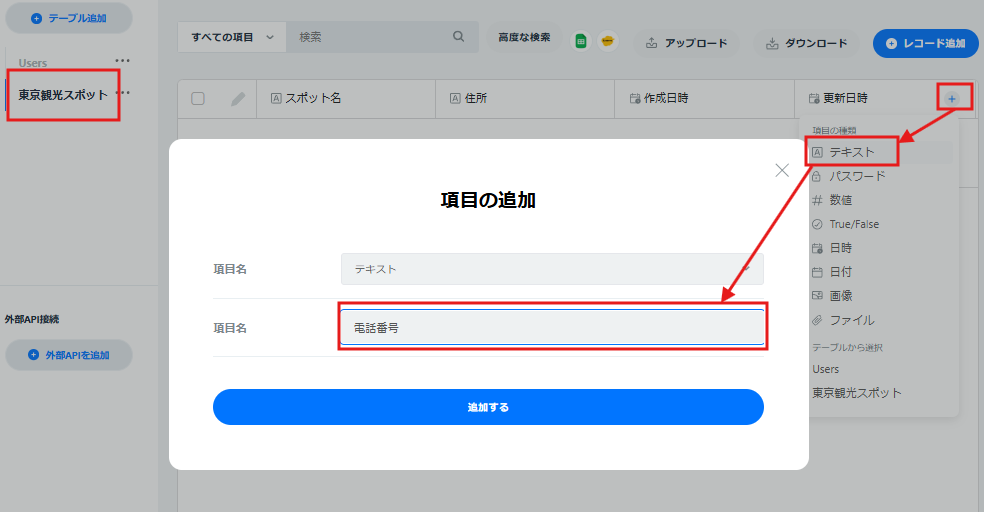This screenshot has height=512, width=984.
Task: Click the 項目名 input containing 電話番号
Action: point(552,328)
